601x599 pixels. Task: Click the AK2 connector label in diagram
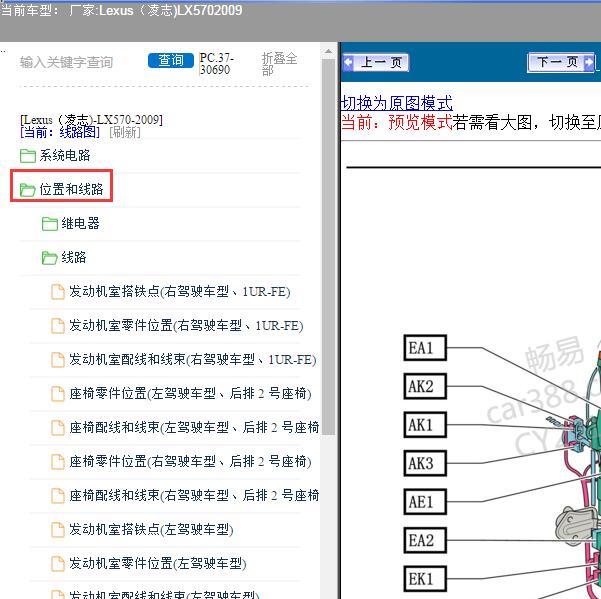(425, 386)
